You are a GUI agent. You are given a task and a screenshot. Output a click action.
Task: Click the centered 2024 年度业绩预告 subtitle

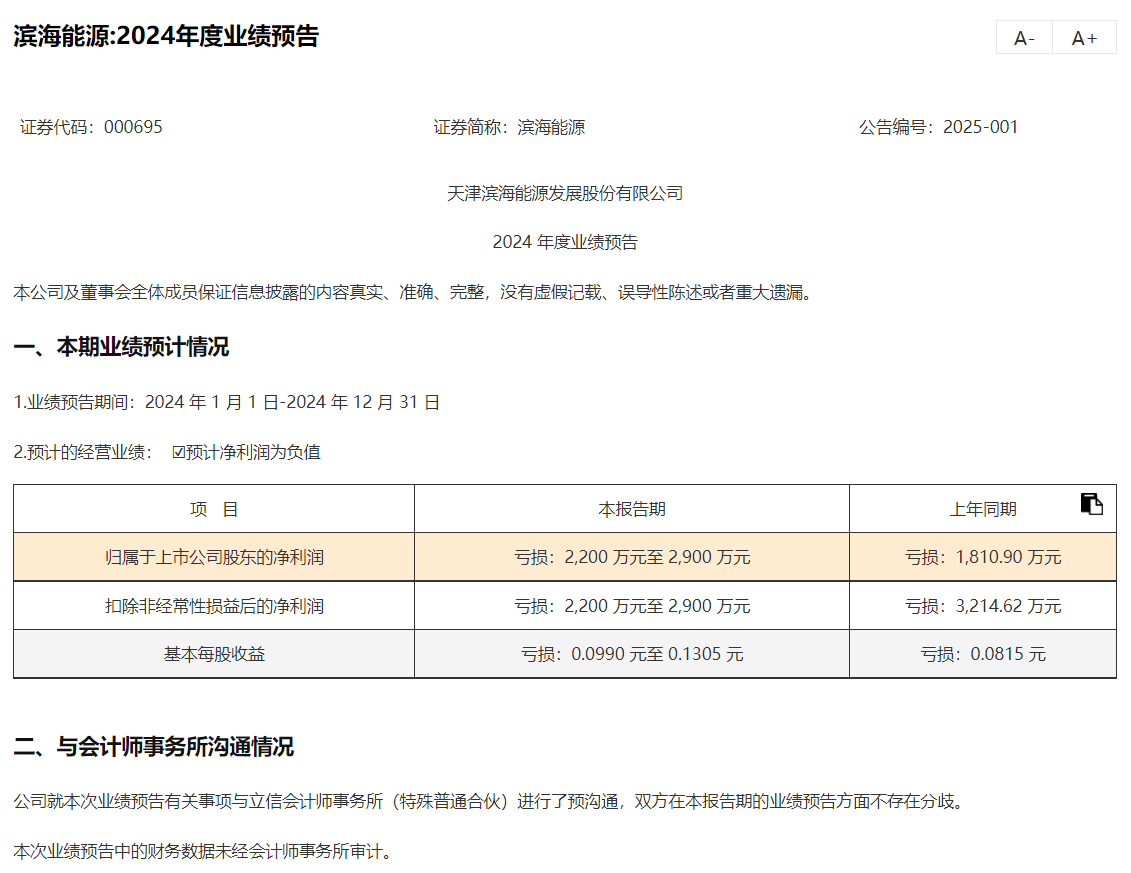coord(565,242)
